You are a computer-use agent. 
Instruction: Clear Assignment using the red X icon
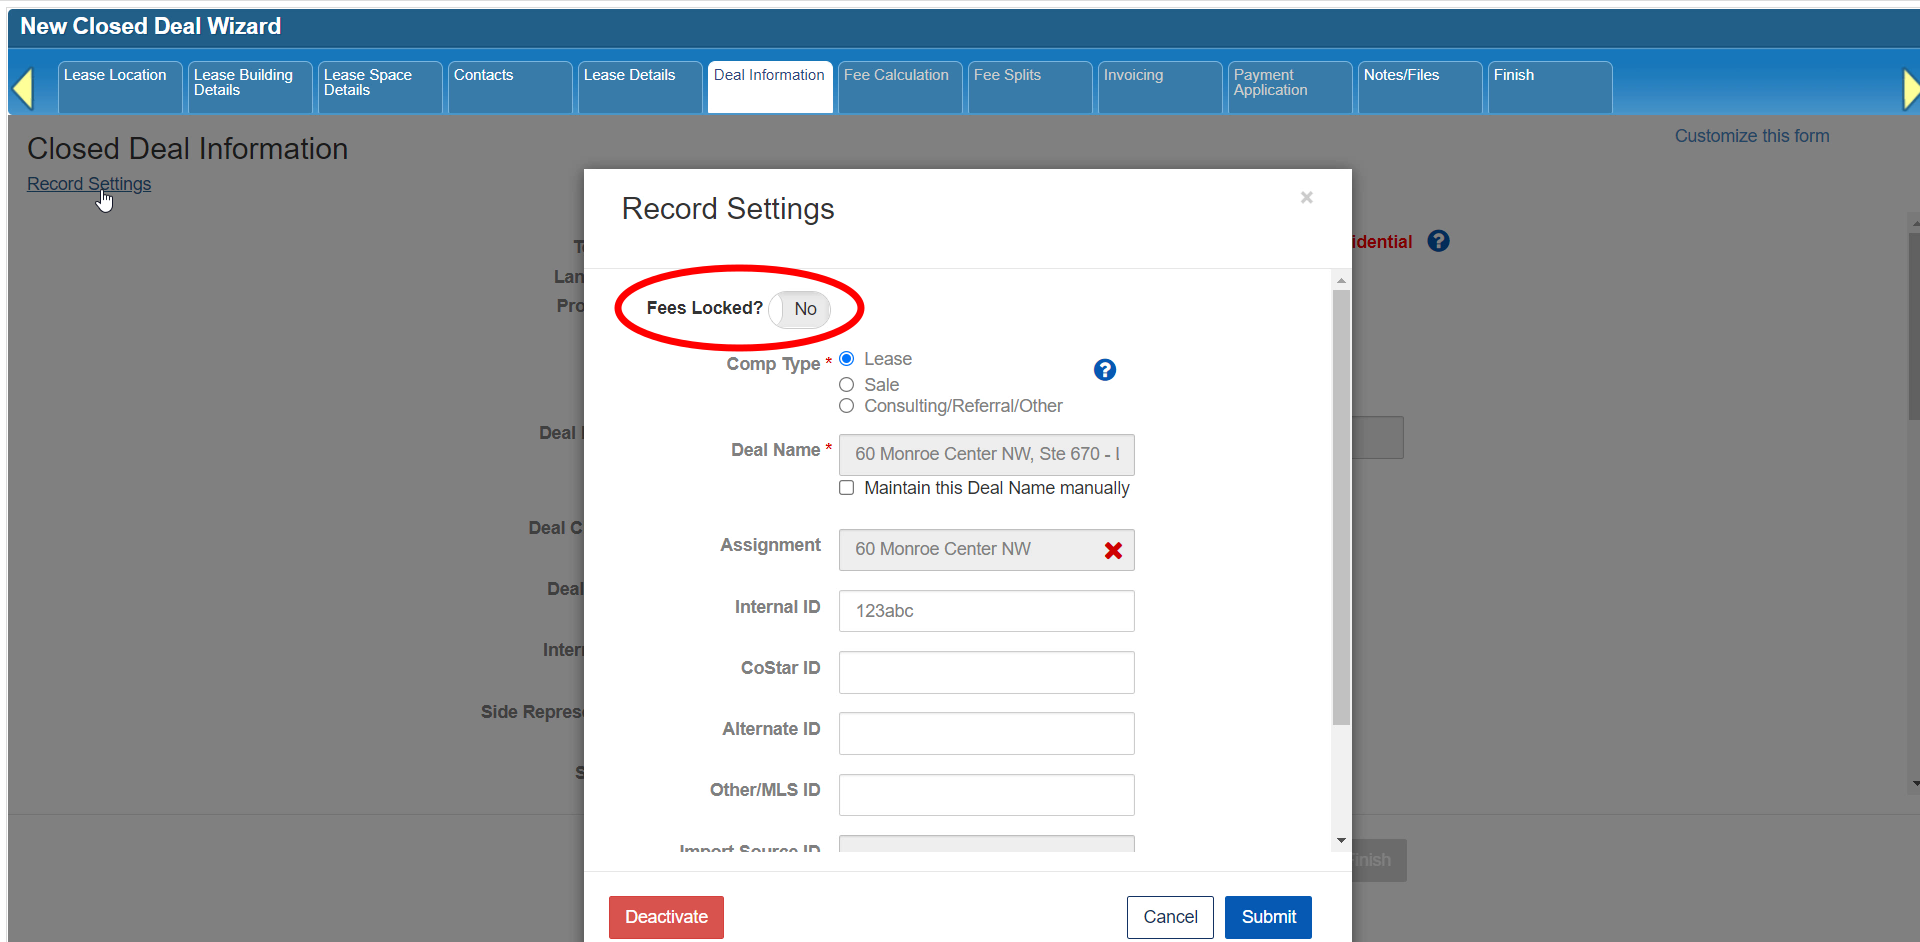pyautogui.click(x=1112, y=550)
